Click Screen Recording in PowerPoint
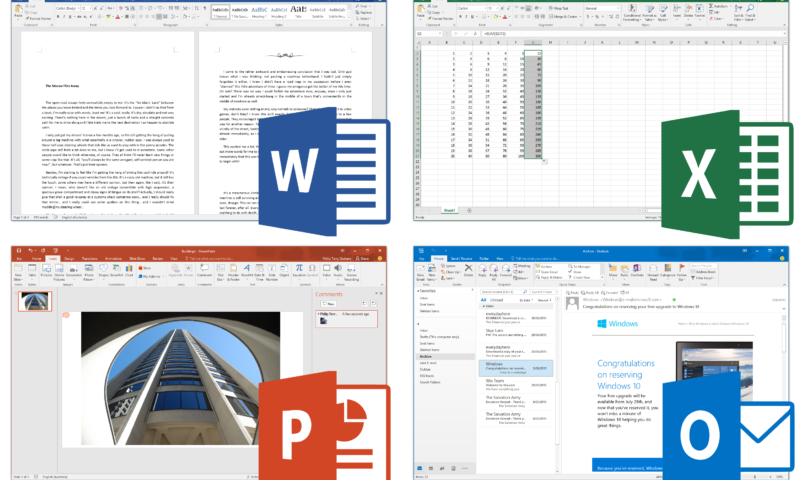 352,271
